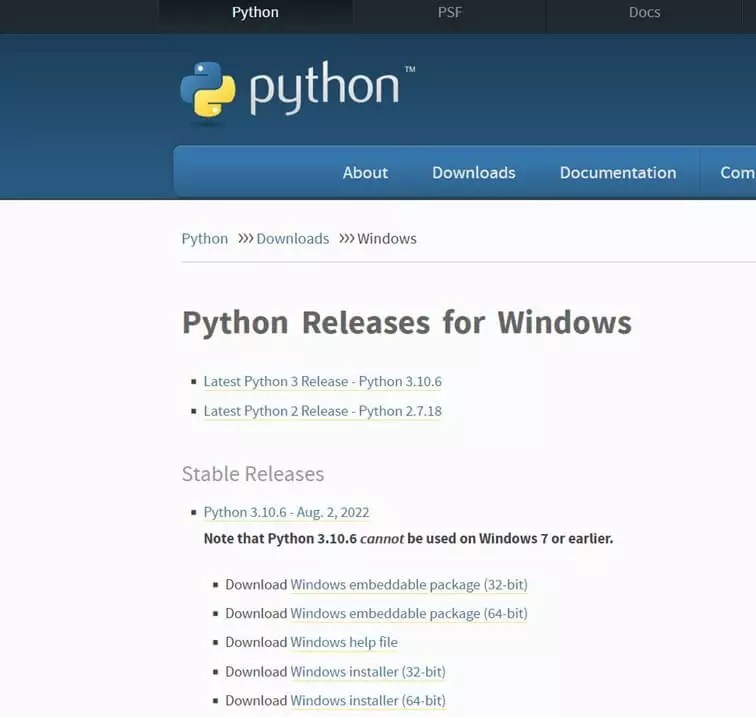This screenshot has width=756, height=717.
Task: Open the partially visible Community menu
Action: point(738,173)
